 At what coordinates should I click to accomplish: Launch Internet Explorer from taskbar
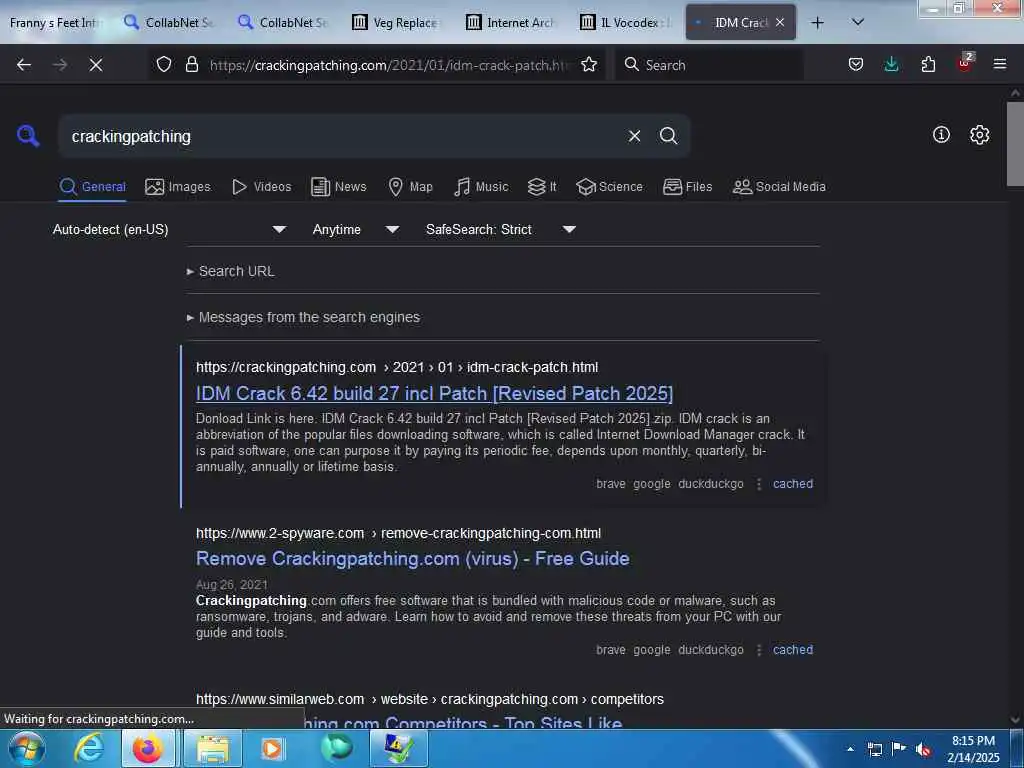pos(89,748)
